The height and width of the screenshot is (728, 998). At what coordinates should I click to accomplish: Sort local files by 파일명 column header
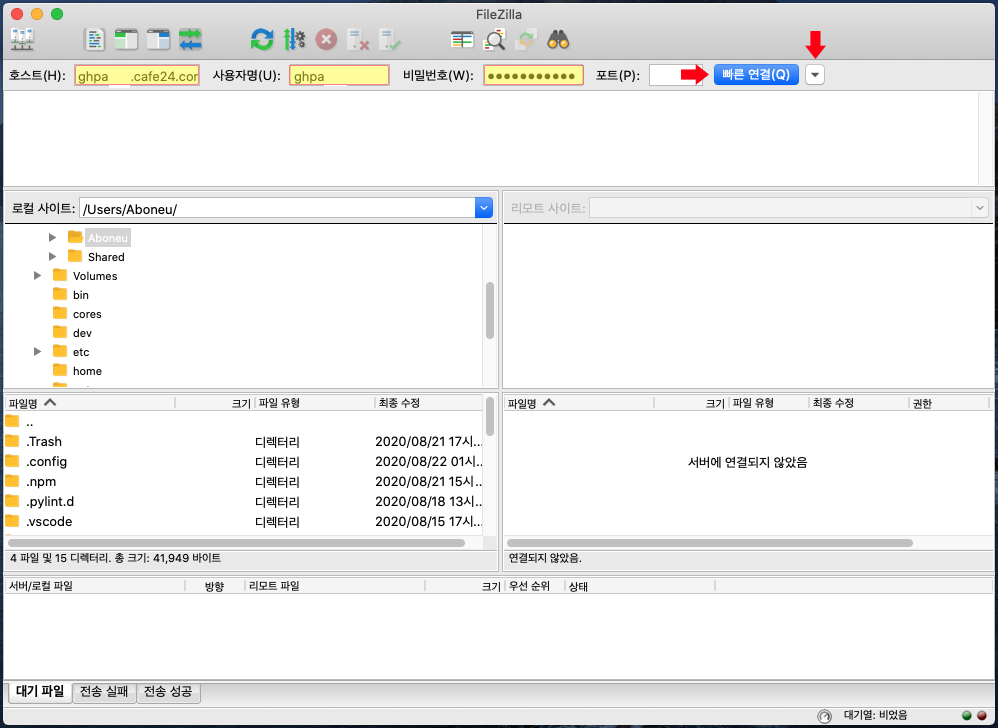tap(90, 403)
